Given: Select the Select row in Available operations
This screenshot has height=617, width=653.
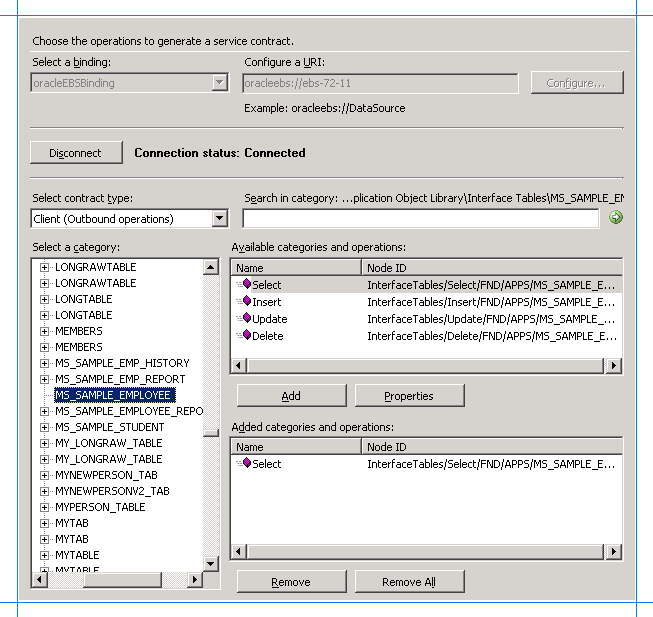Looking at the screenshot, I should pyautogui.click(x=426, y=285).
